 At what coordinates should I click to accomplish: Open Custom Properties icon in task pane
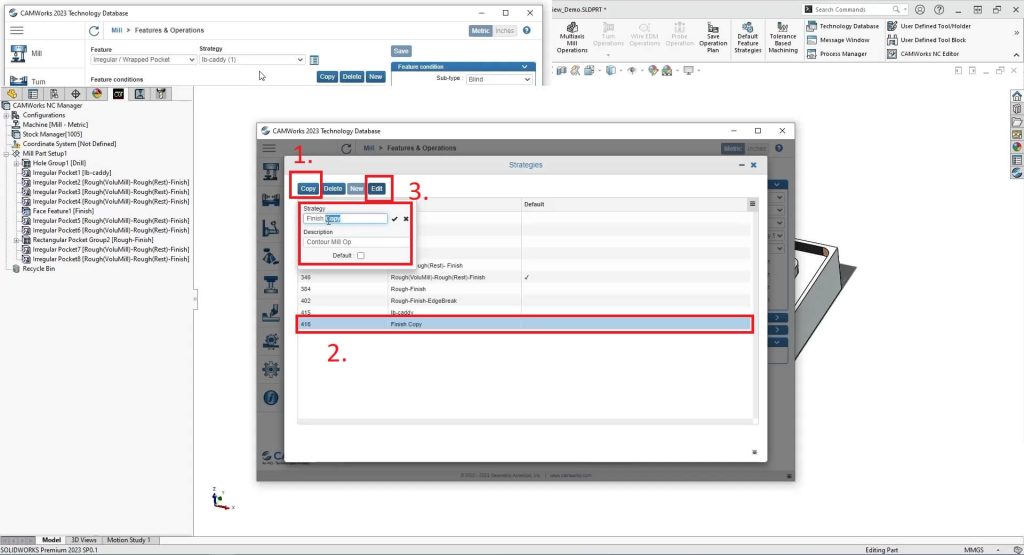coord(1017,160)
